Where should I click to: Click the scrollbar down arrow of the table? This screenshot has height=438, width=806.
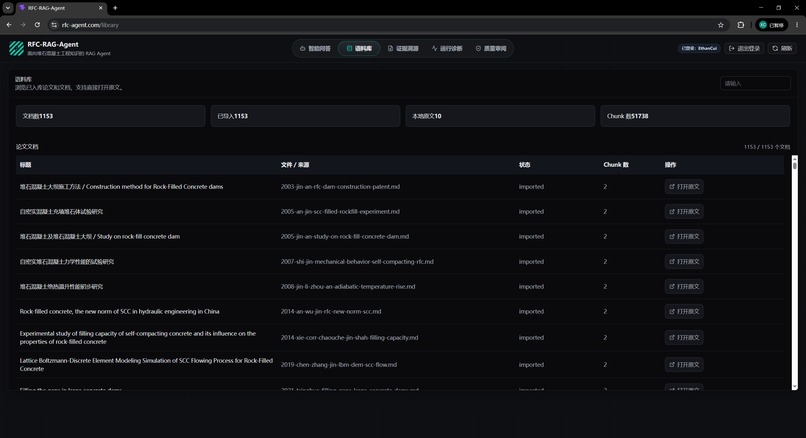tap(794, 387)
